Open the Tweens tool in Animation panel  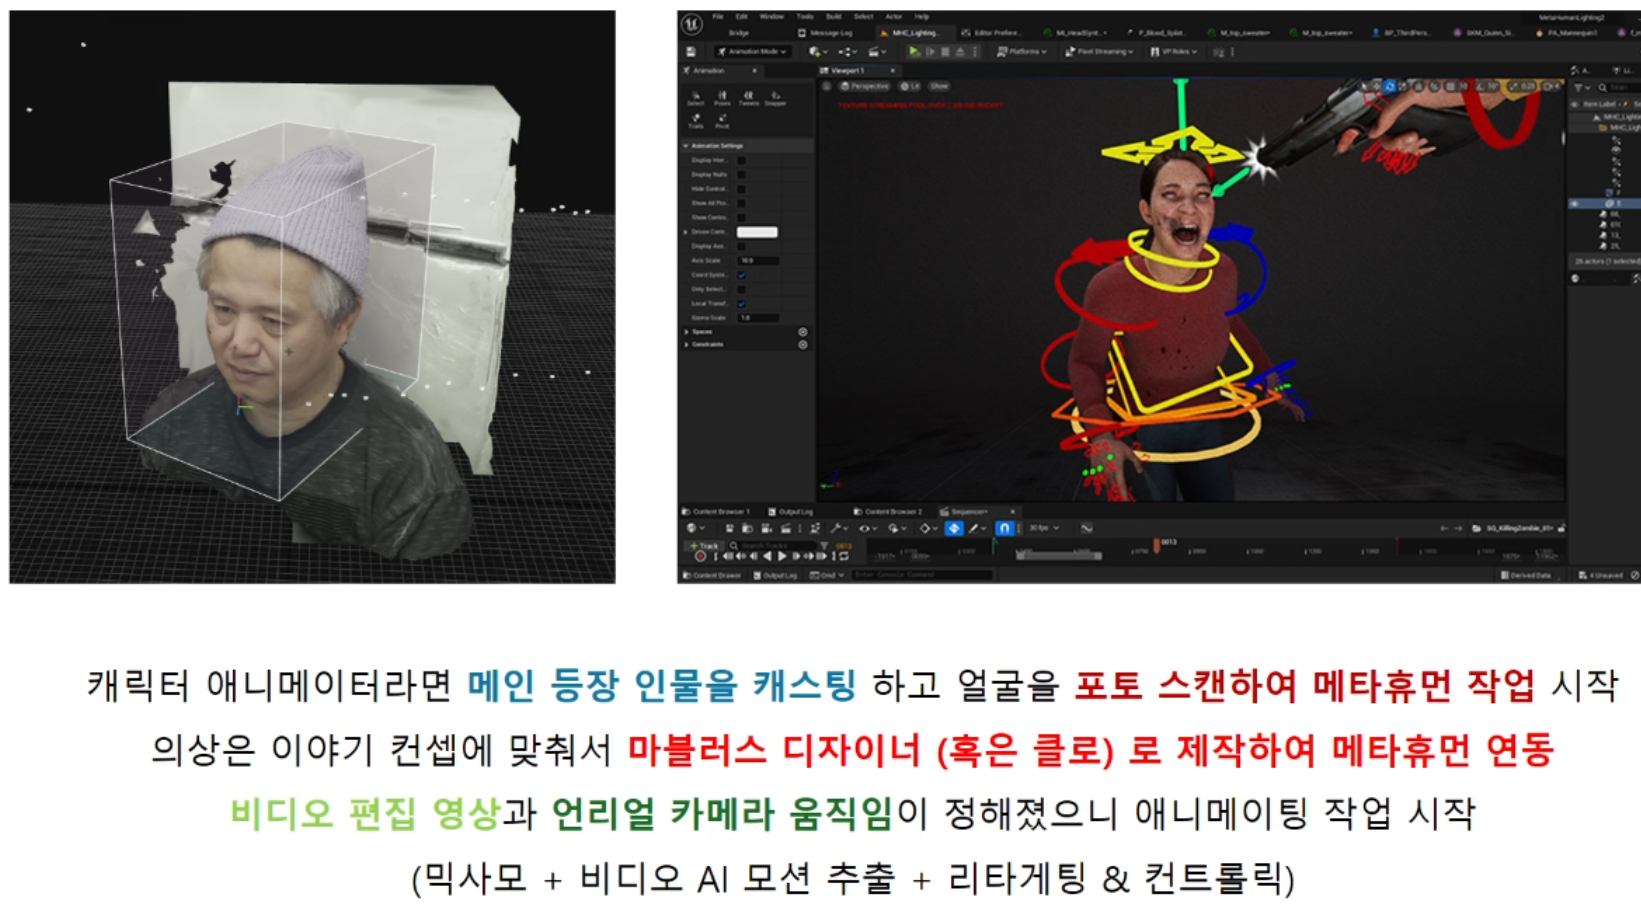(x=748, y=98)
